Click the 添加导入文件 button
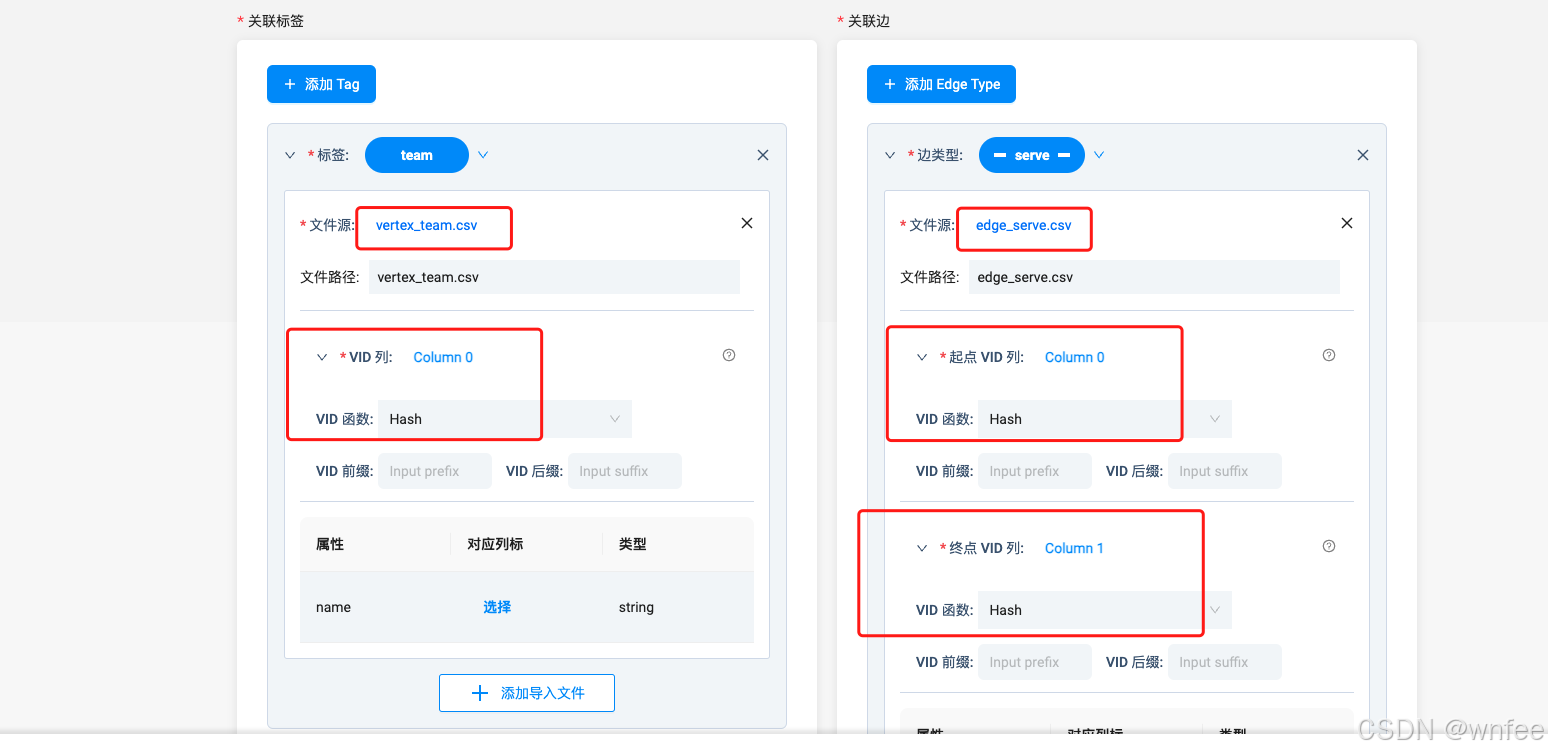This screenshot has width=1548, height=756. (527, 693)
